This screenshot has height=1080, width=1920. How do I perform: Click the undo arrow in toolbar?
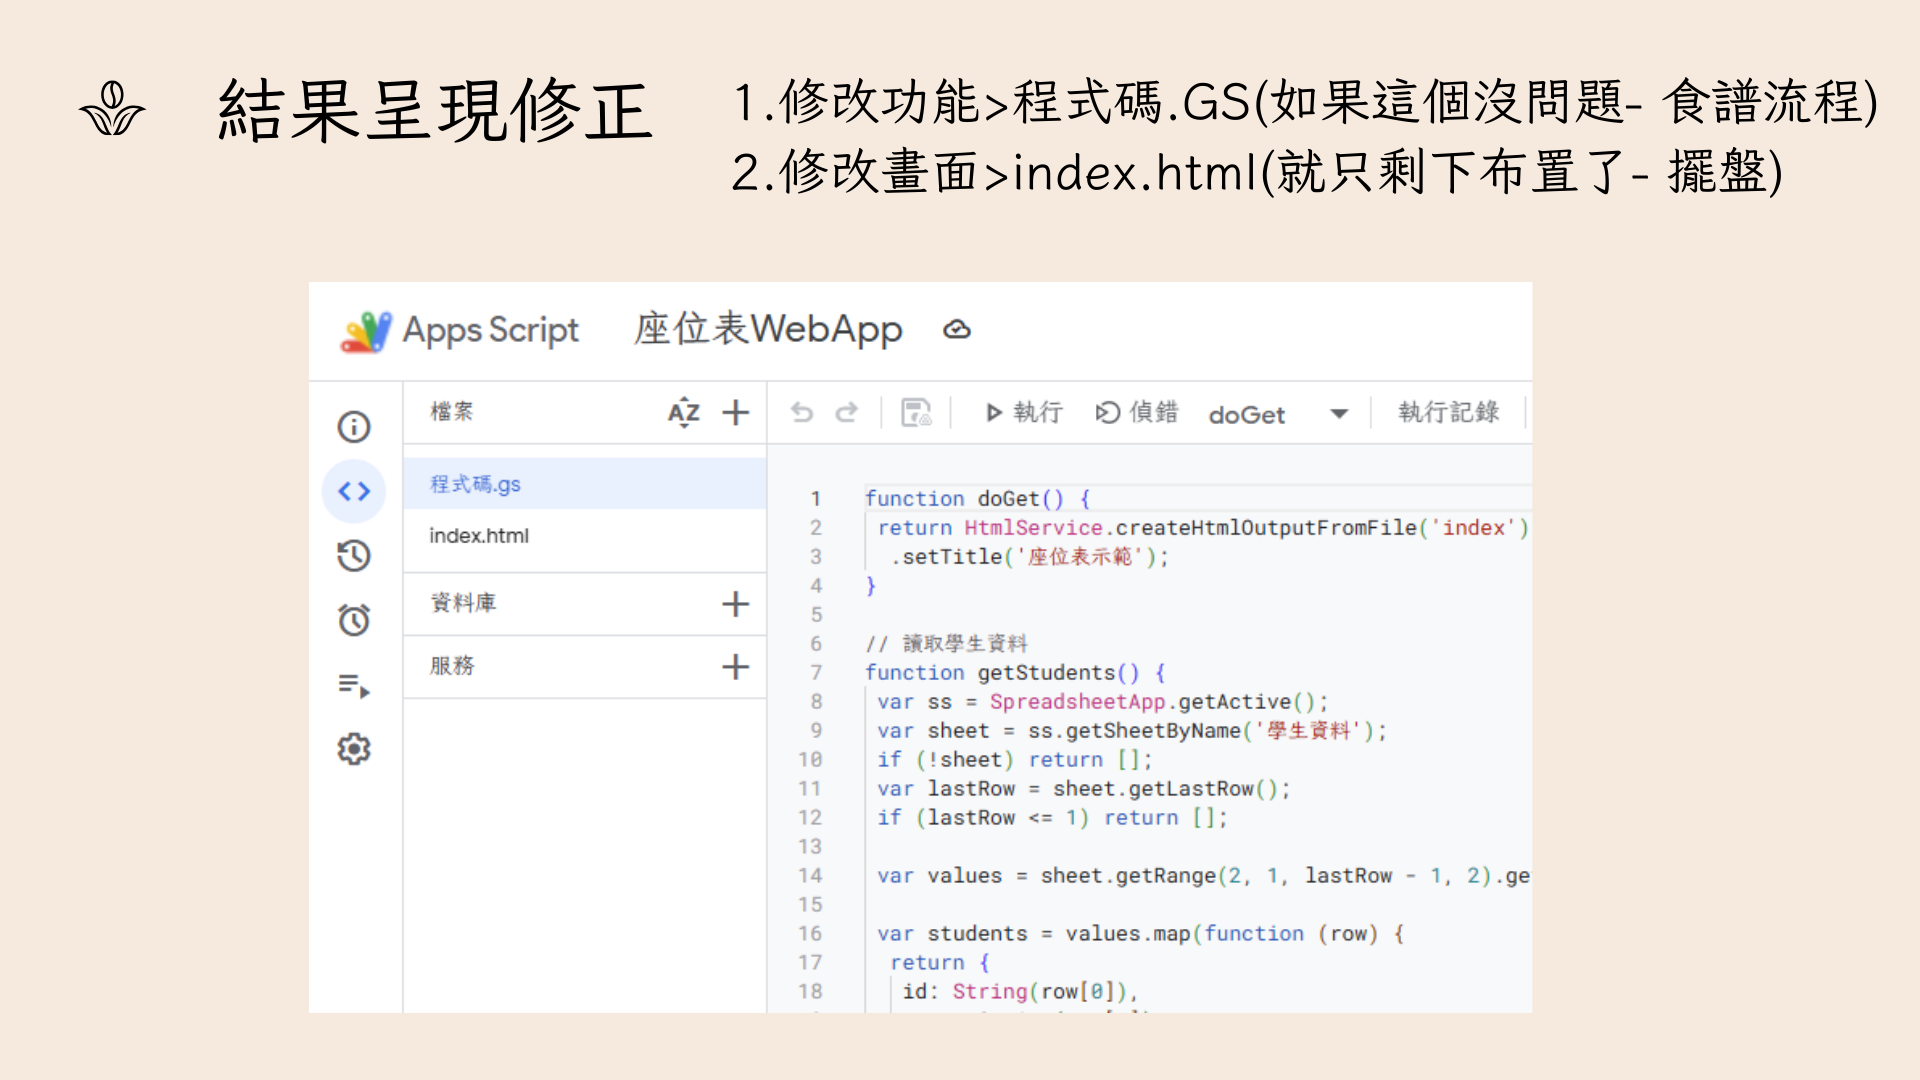802,412
